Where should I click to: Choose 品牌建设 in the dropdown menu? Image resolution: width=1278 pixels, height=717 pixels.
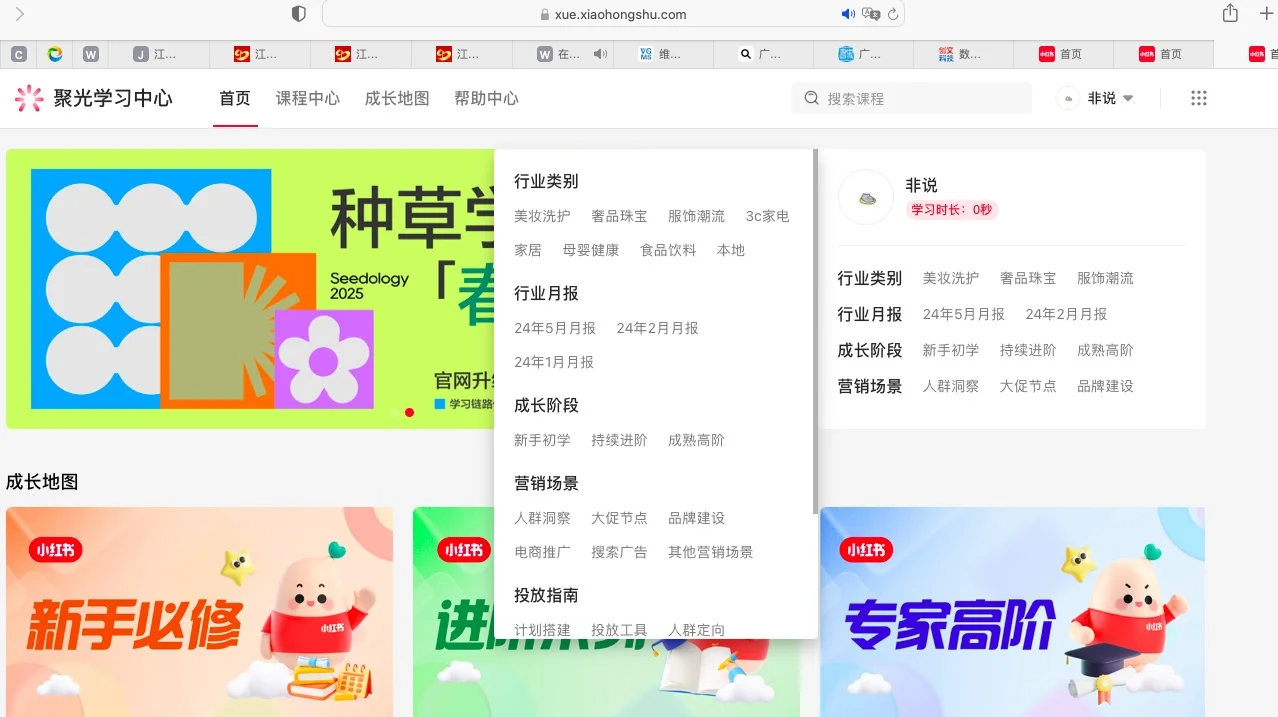pyautogui.click(x=696, y=518)
